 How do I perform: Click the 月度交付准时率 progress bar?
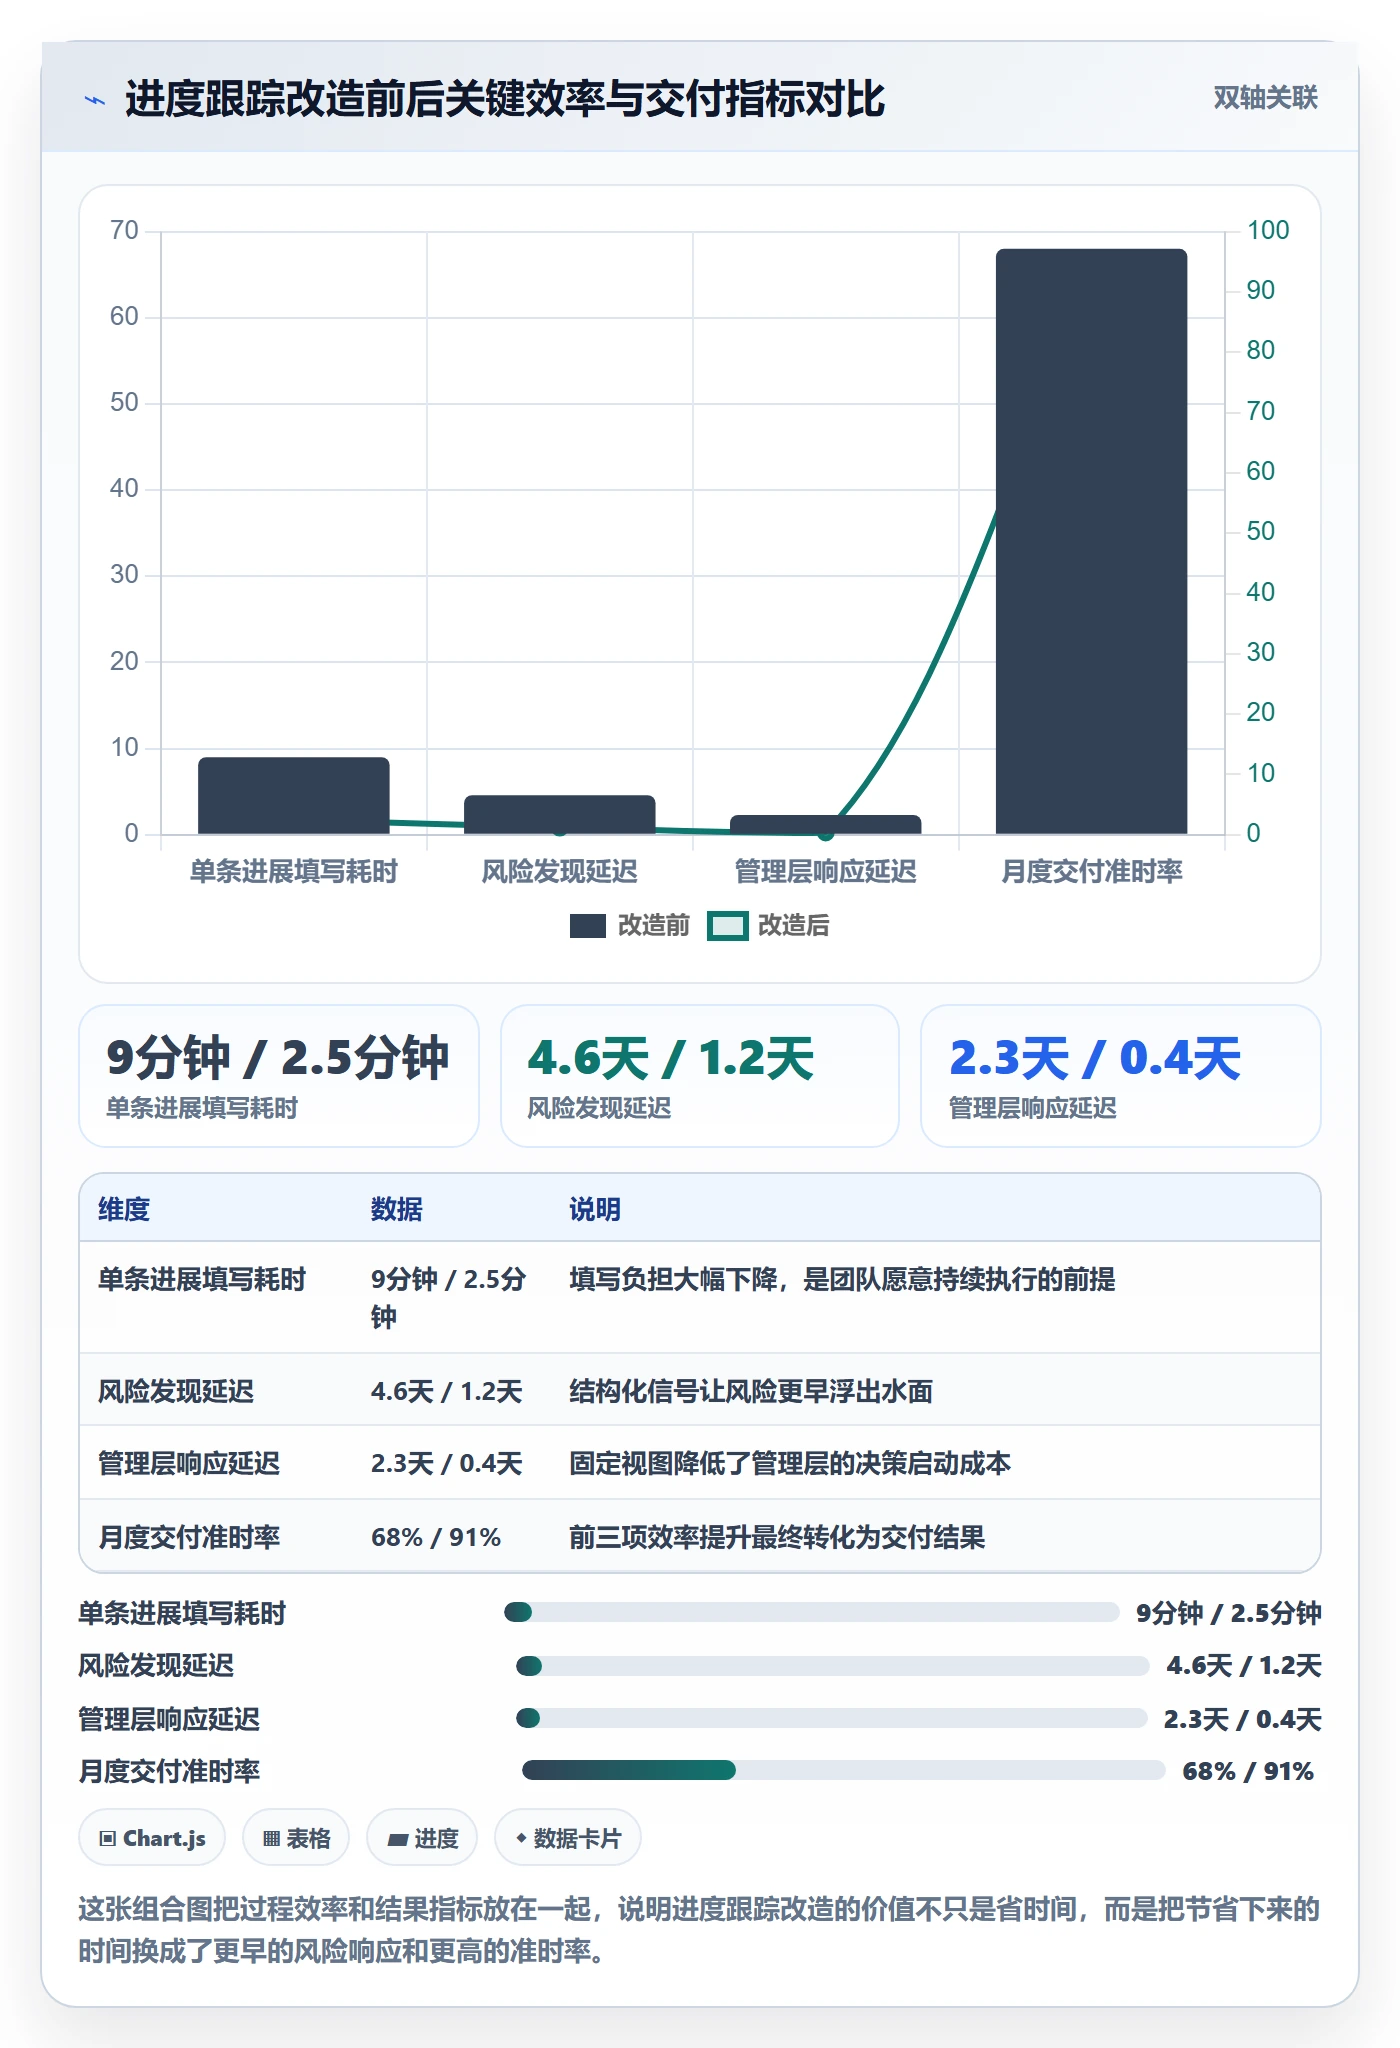(843, 1770)
